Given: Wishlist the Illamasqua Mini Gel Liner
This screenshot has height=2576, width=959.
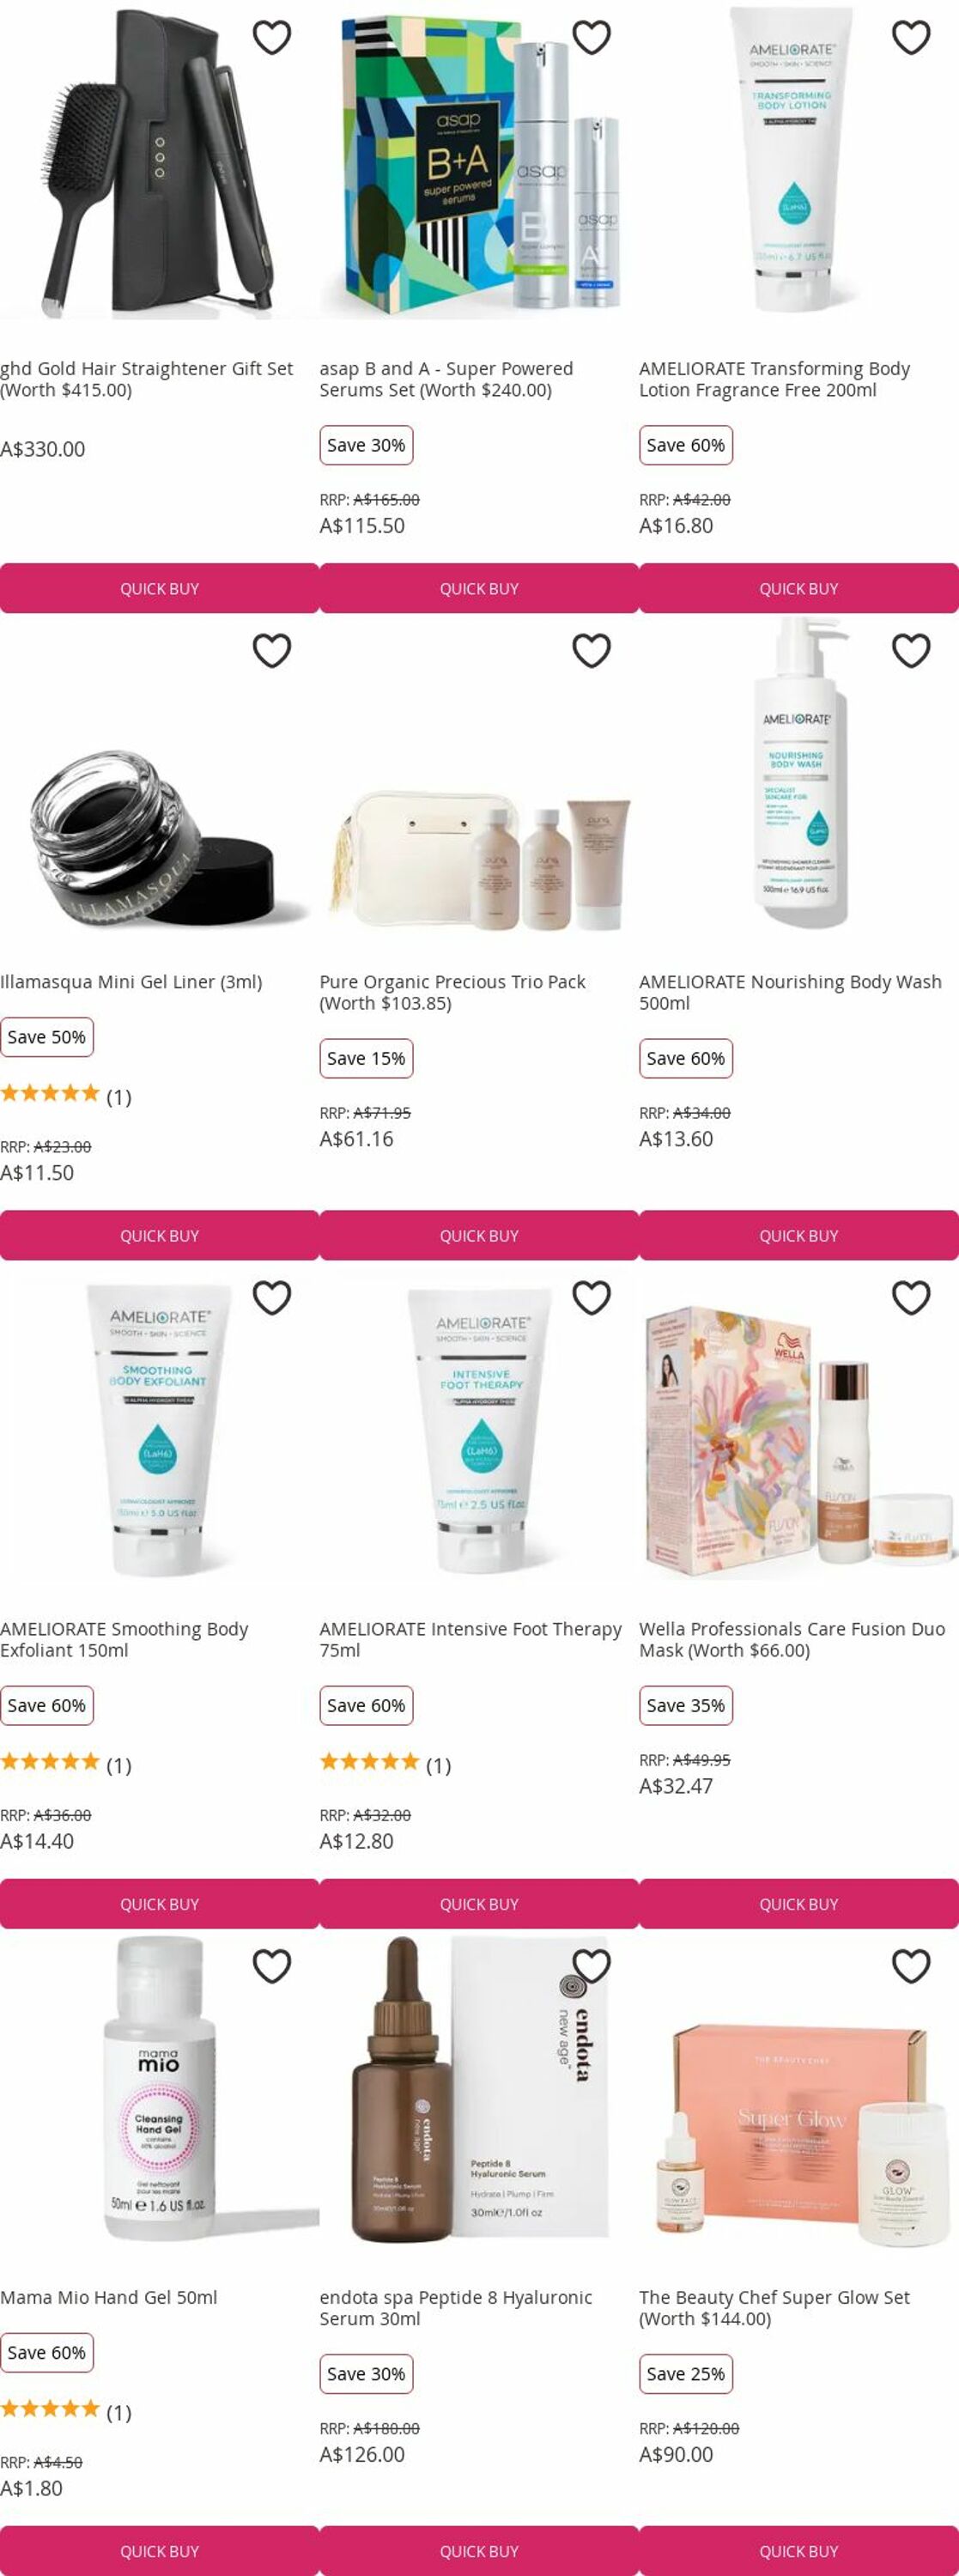Looking at the screenshot, I should (271, 651).
